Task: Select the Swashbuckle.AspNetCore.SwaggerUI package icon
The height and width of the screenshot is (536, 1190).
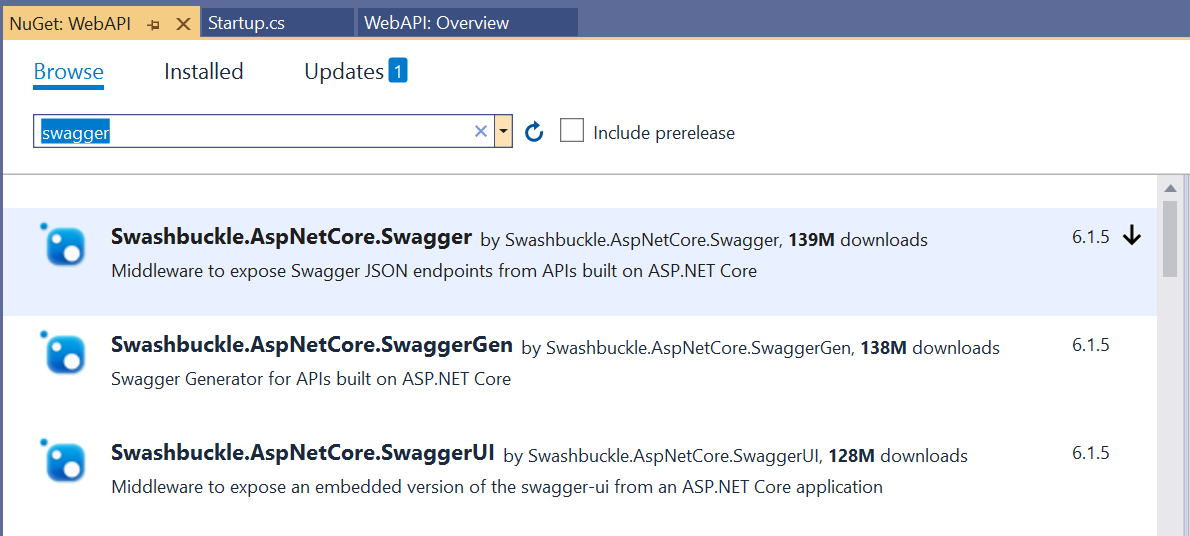Action: click(x=65, y=459)
